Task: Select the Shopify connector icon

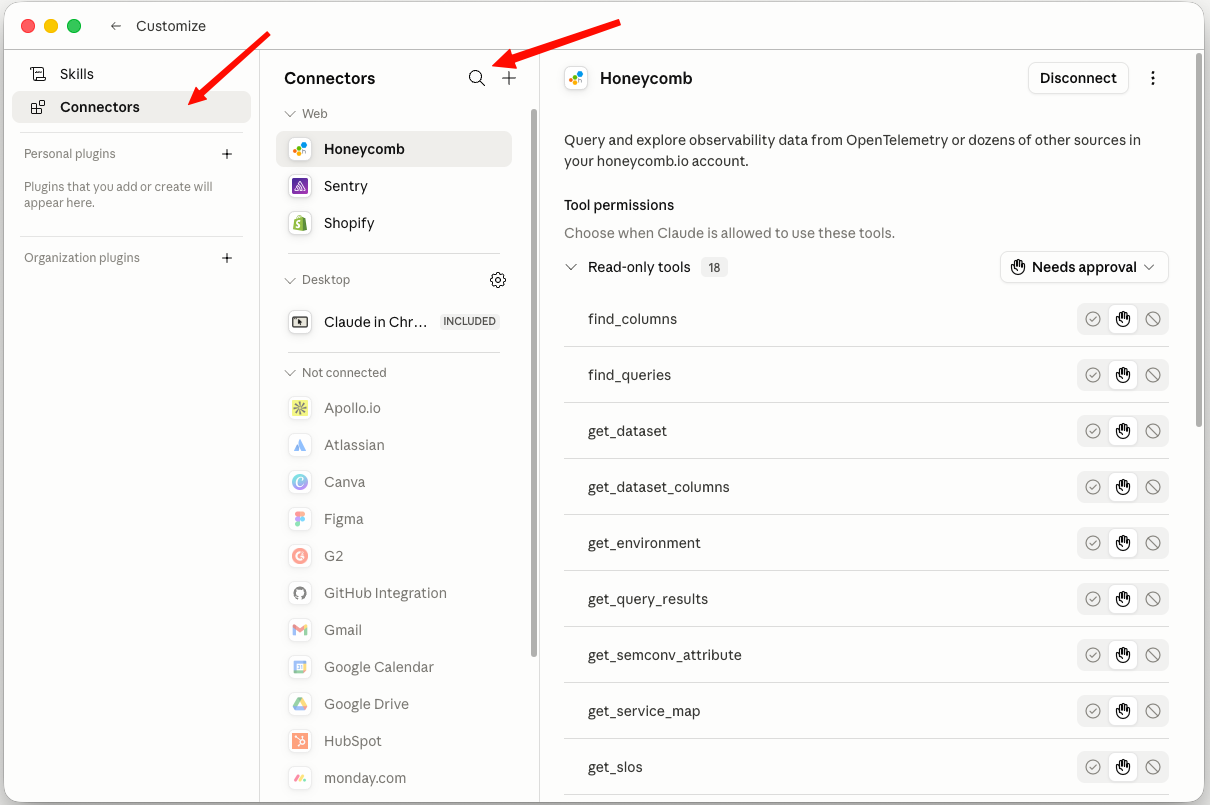Action: [x=300, y=223]
